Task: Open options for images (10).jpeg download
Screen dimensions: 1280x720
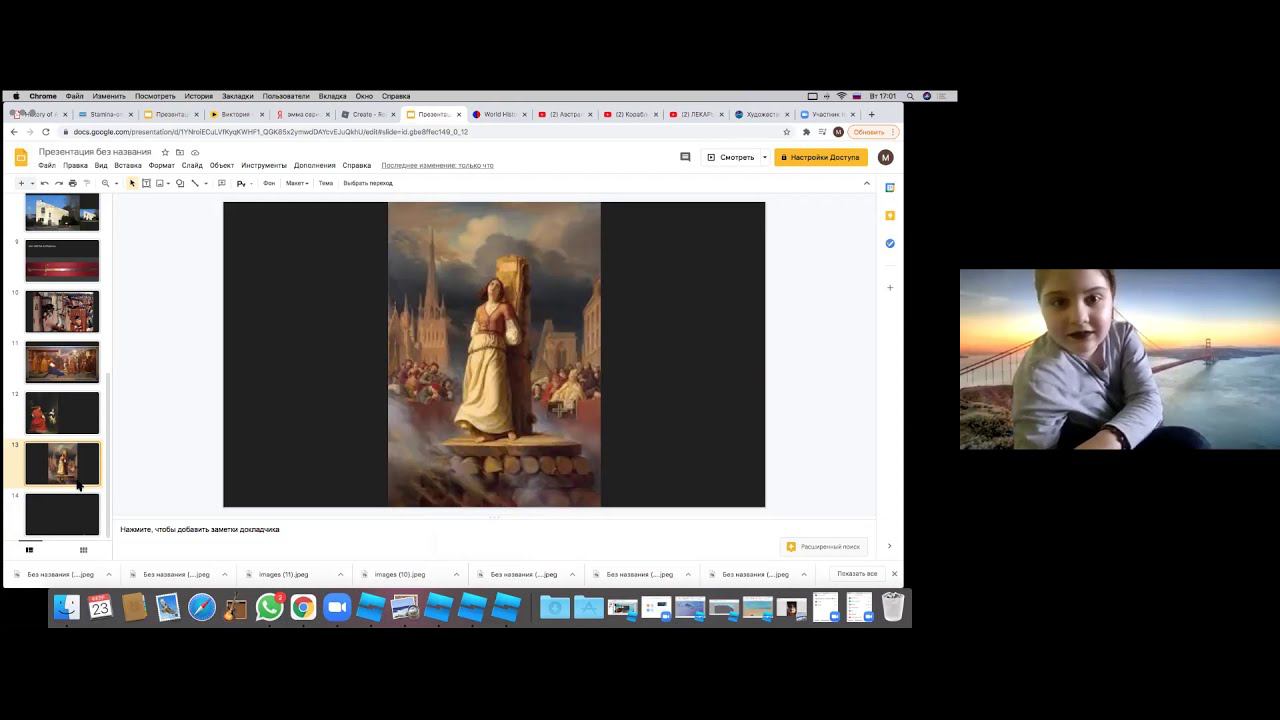Action: [x=456, y=574]
